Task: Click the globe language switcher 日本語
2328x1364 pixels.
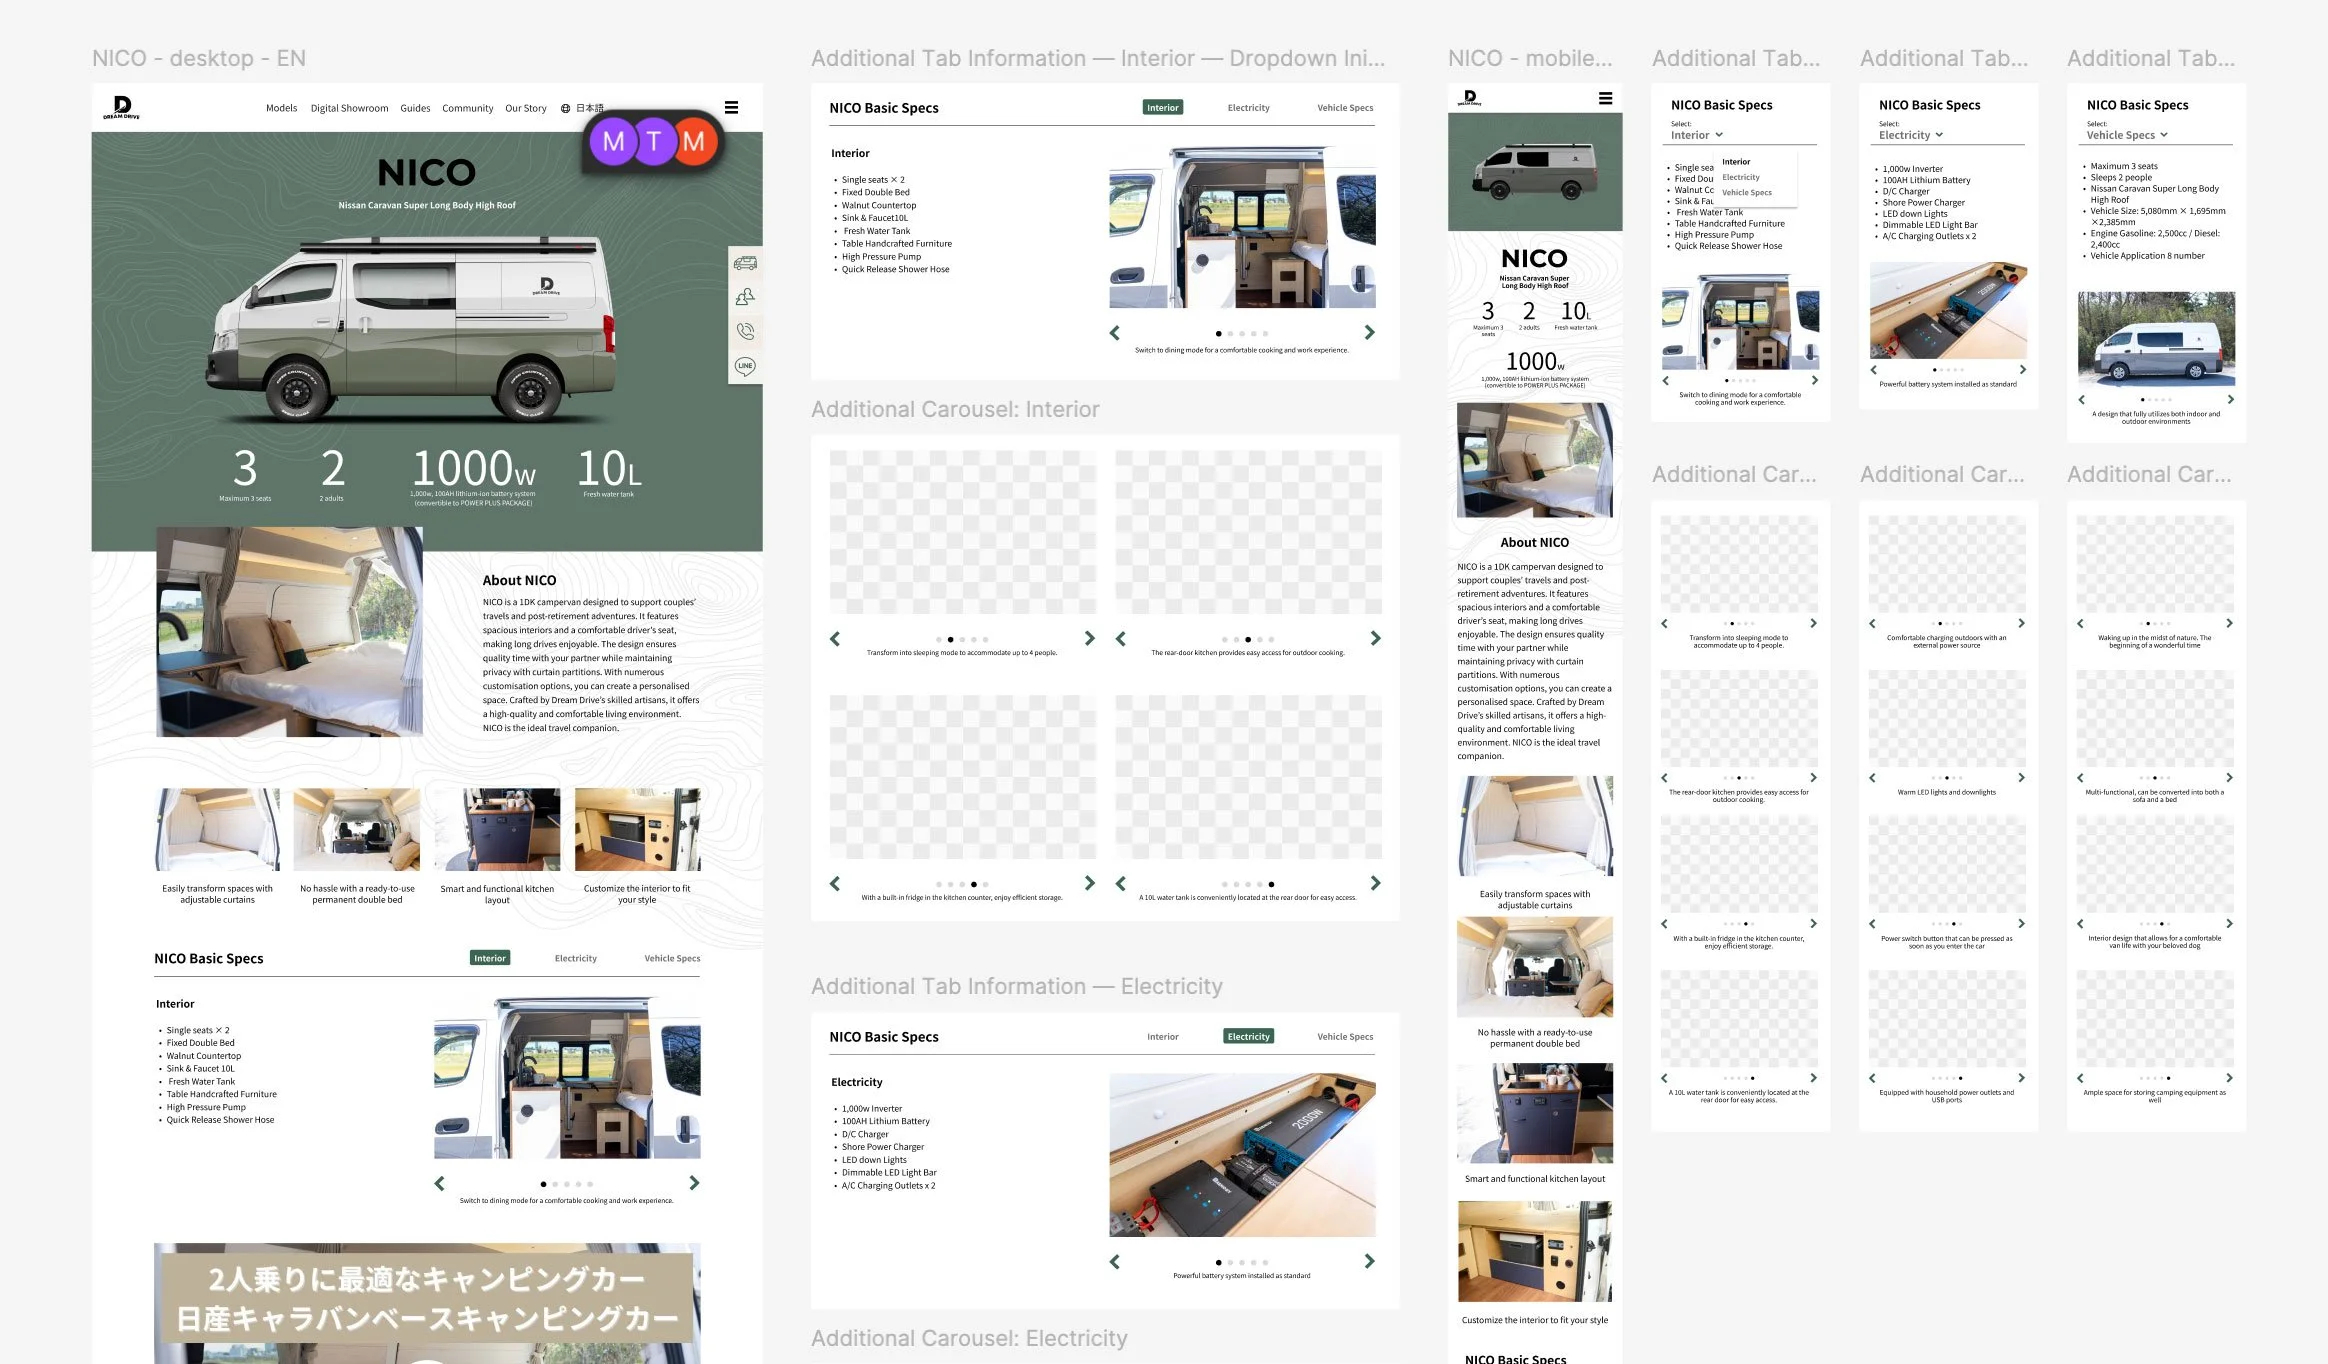Action: (x=582, y=108)
